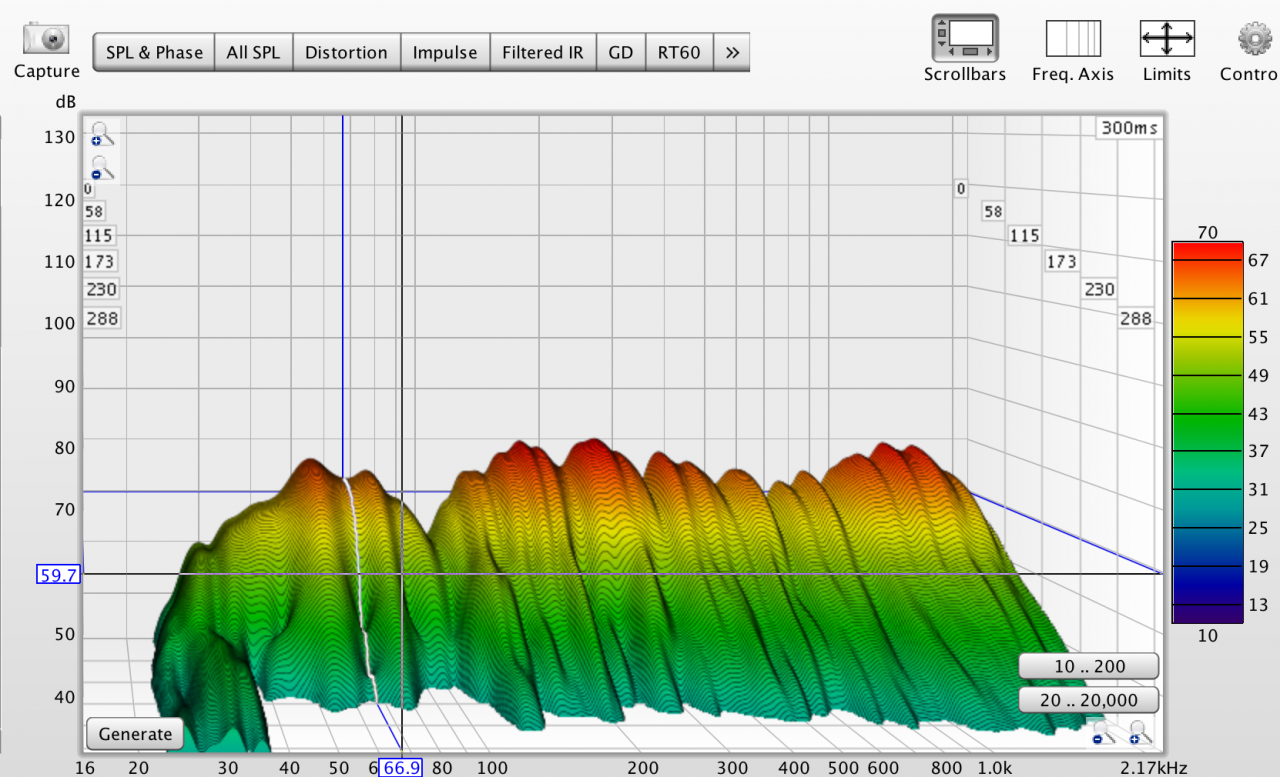Click the 2.17kHz frequency axis label
This screenshot has width=1280, height=777.
(x=1154, y=768)
